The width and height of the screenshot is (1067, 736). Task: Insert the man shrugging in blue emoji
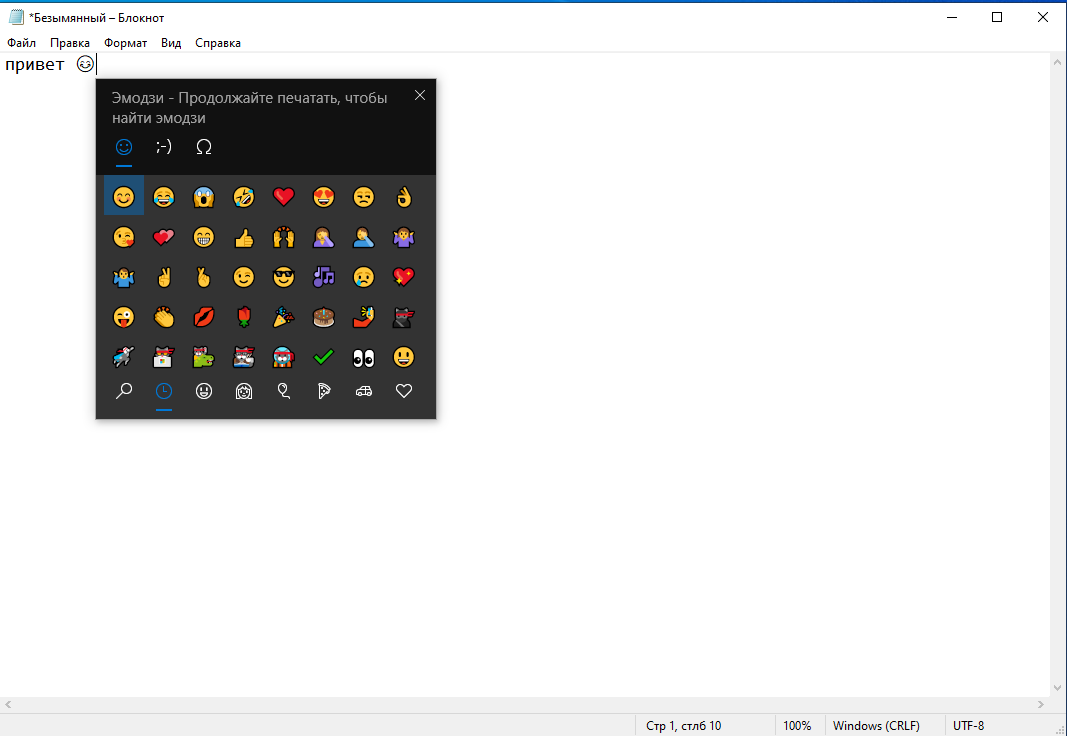pos(124,278)
